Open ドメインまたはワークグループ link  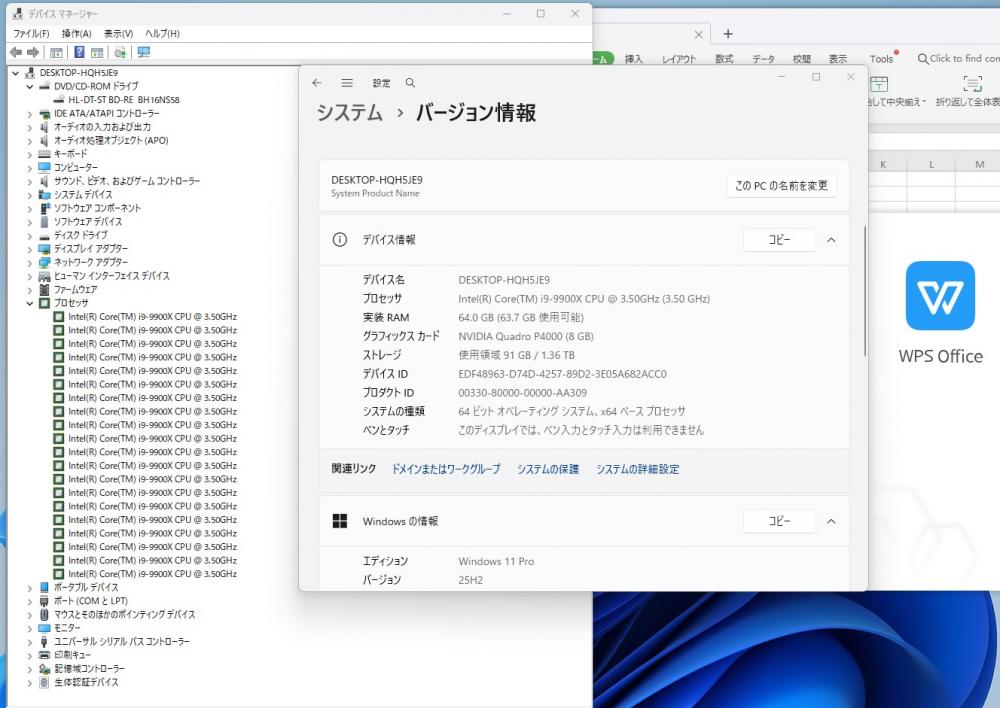click(446, 469)
